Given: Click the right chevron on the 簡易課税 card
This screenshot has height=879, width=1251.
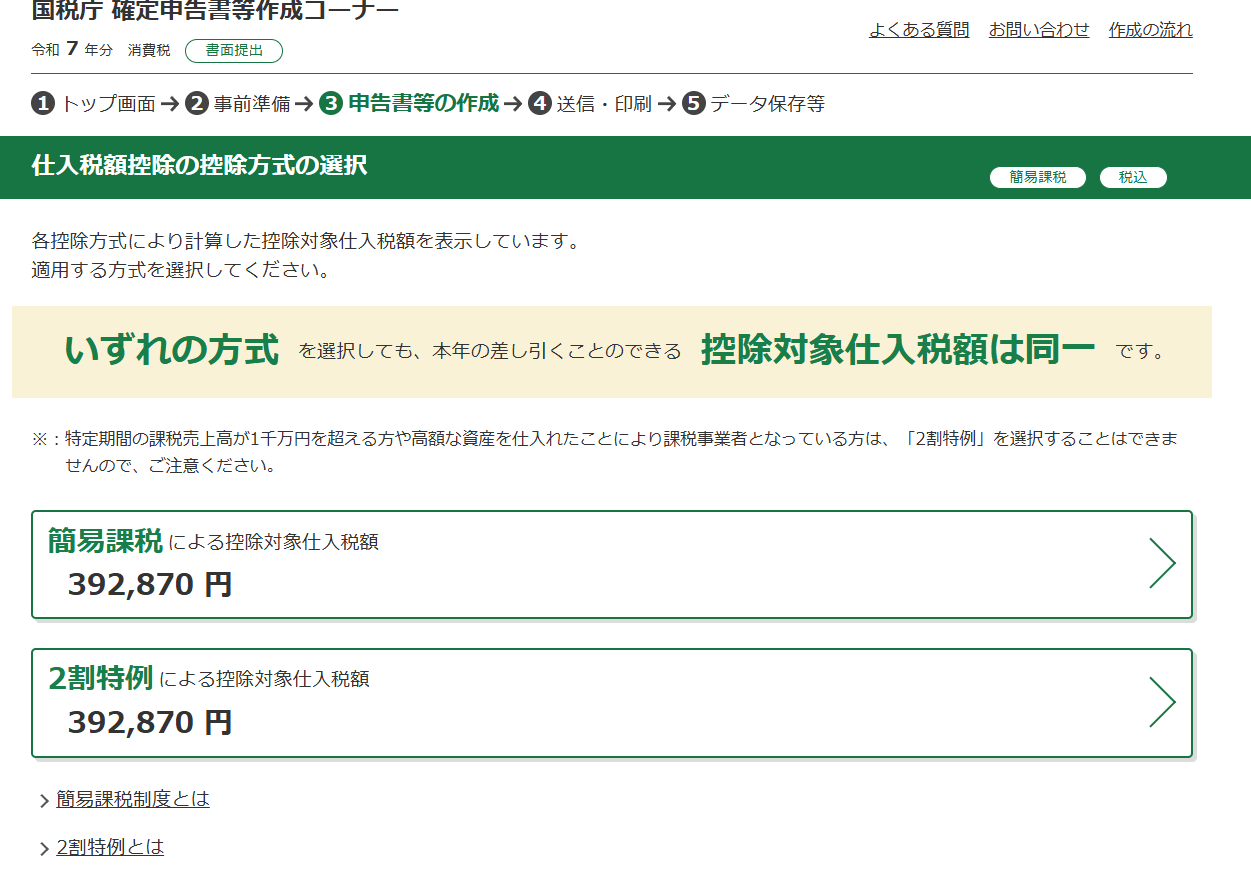Looking at the screenshot, I should point(1161,564).
